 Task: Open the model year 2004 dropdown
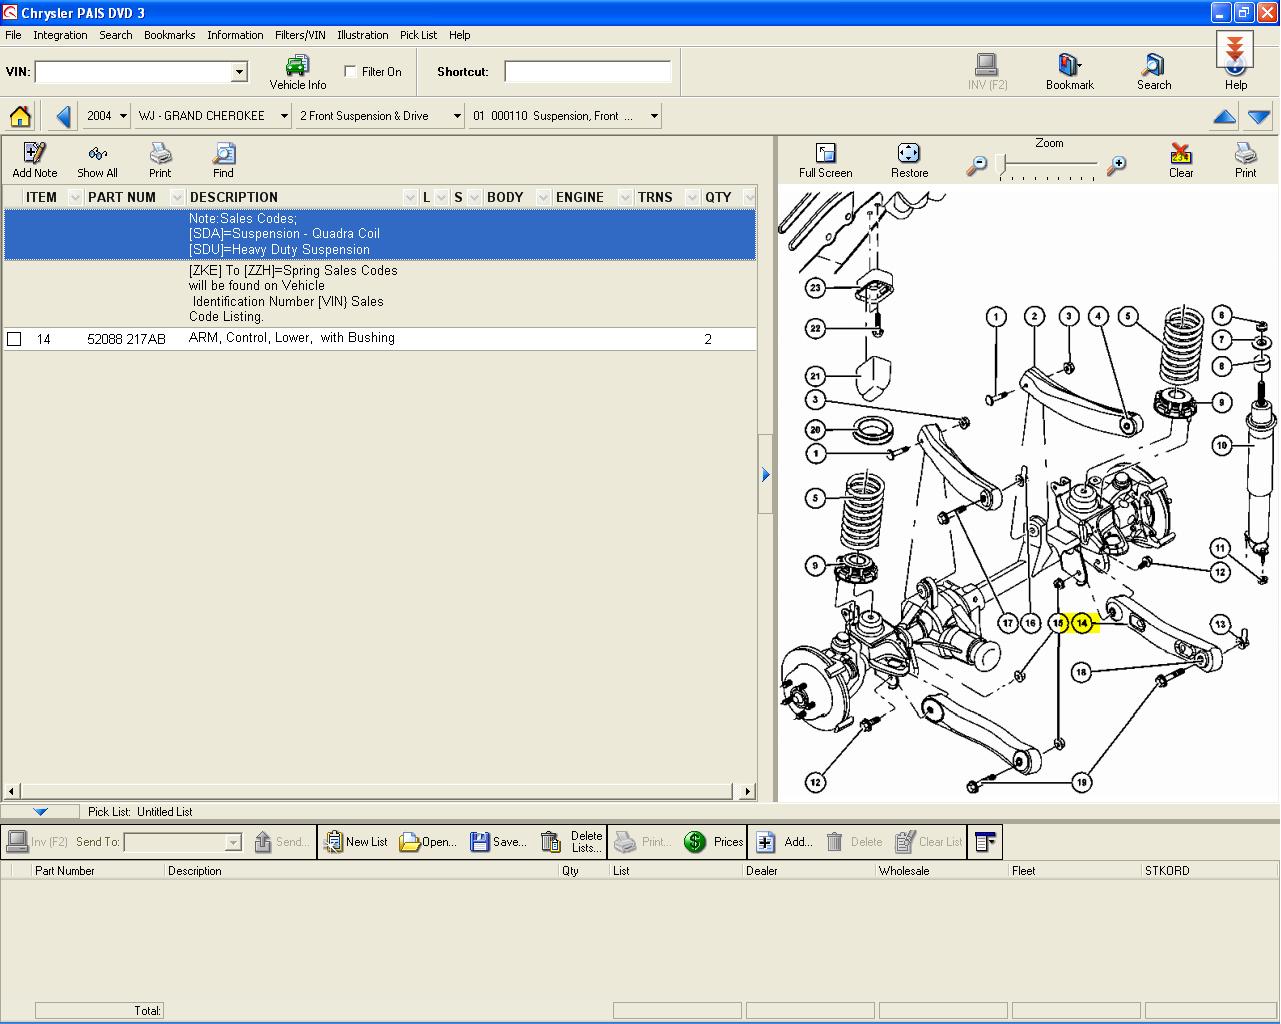(x=123, y=116)
